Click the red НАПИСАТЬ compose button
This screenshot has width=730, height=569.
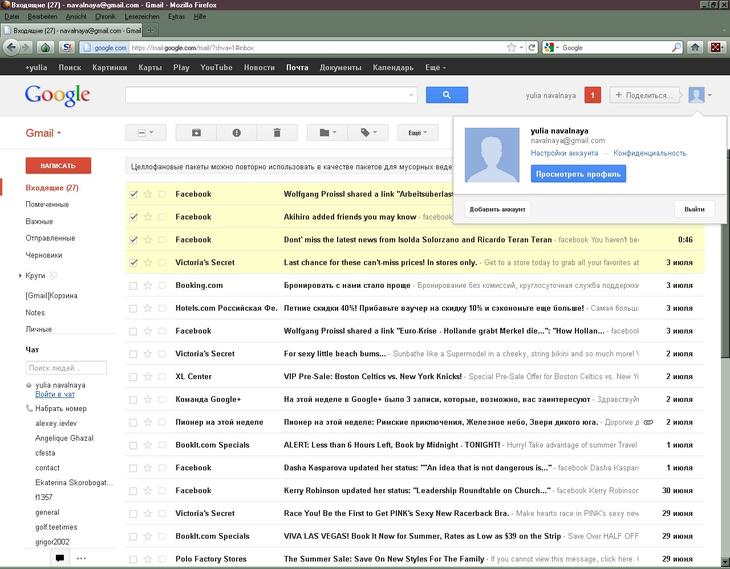(58, 166)
